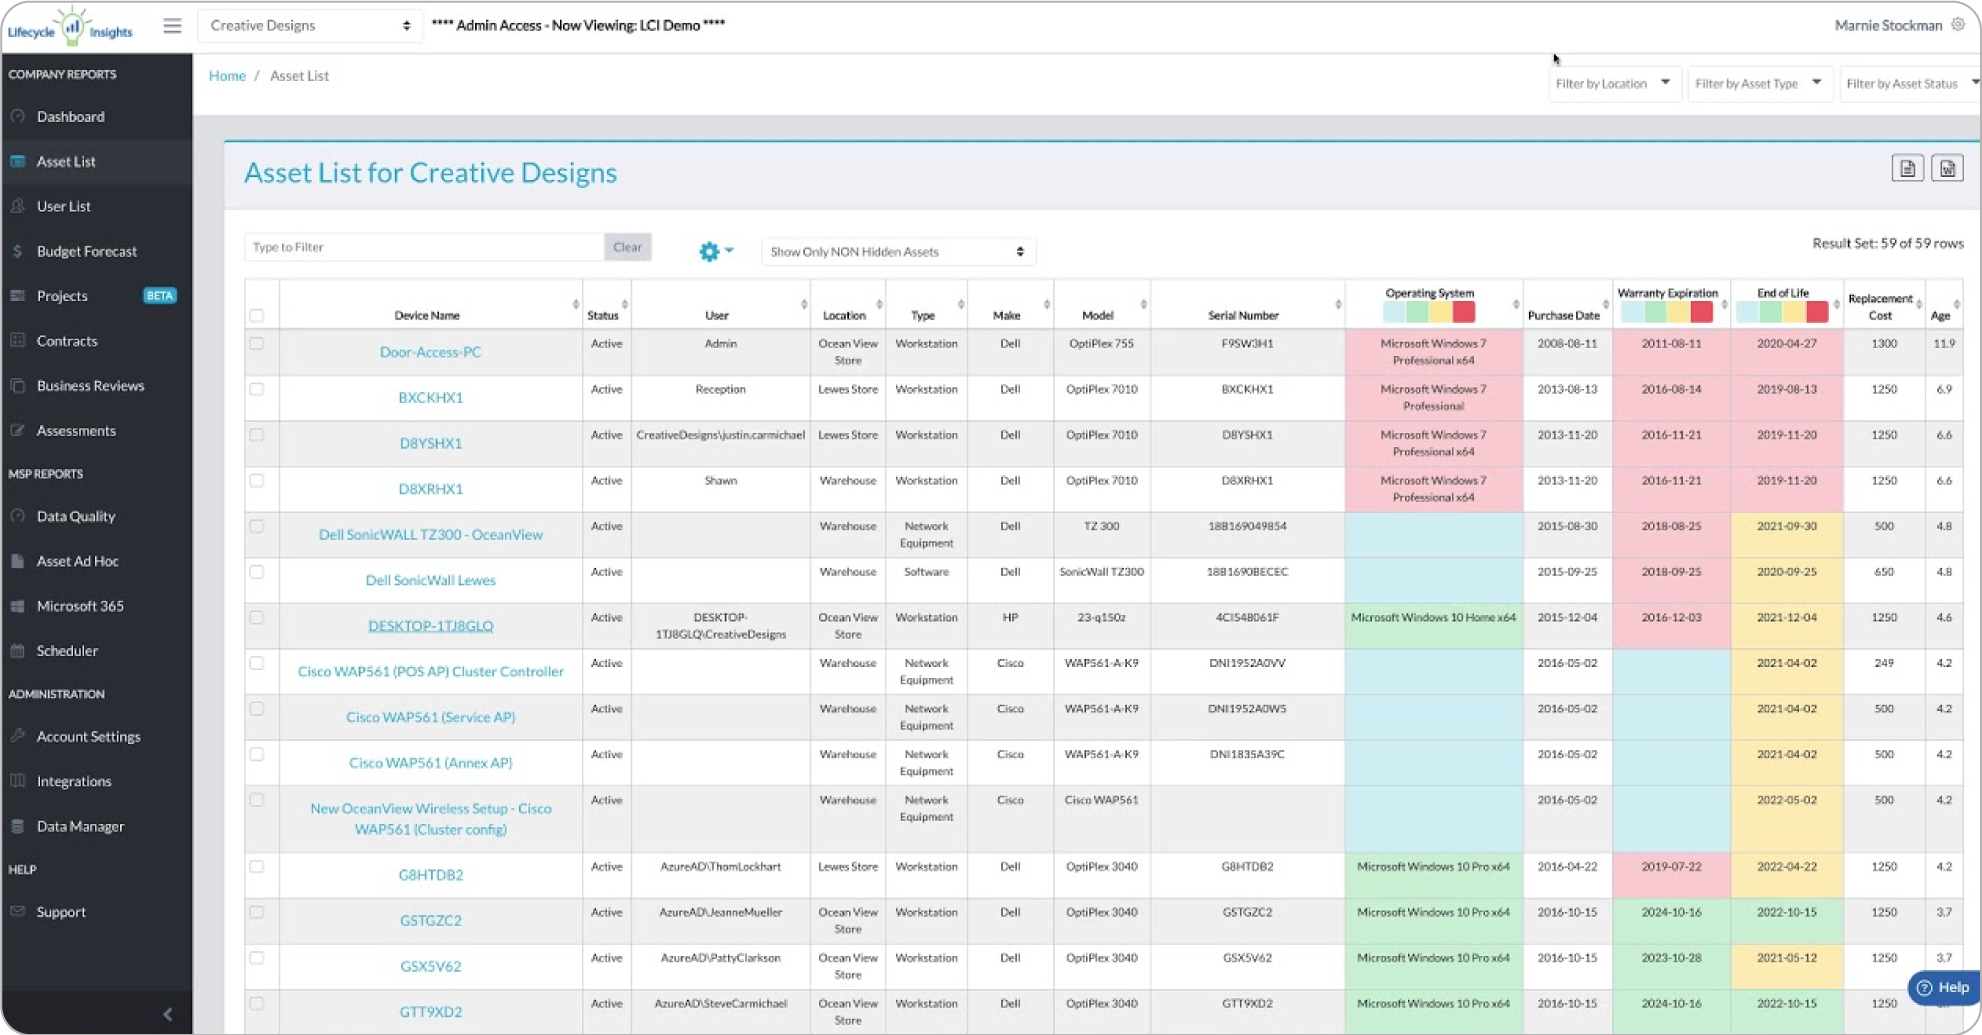Click the Lifecycle Insights logo
The image size is (1982, 1035).
click(x=70, y=27)
